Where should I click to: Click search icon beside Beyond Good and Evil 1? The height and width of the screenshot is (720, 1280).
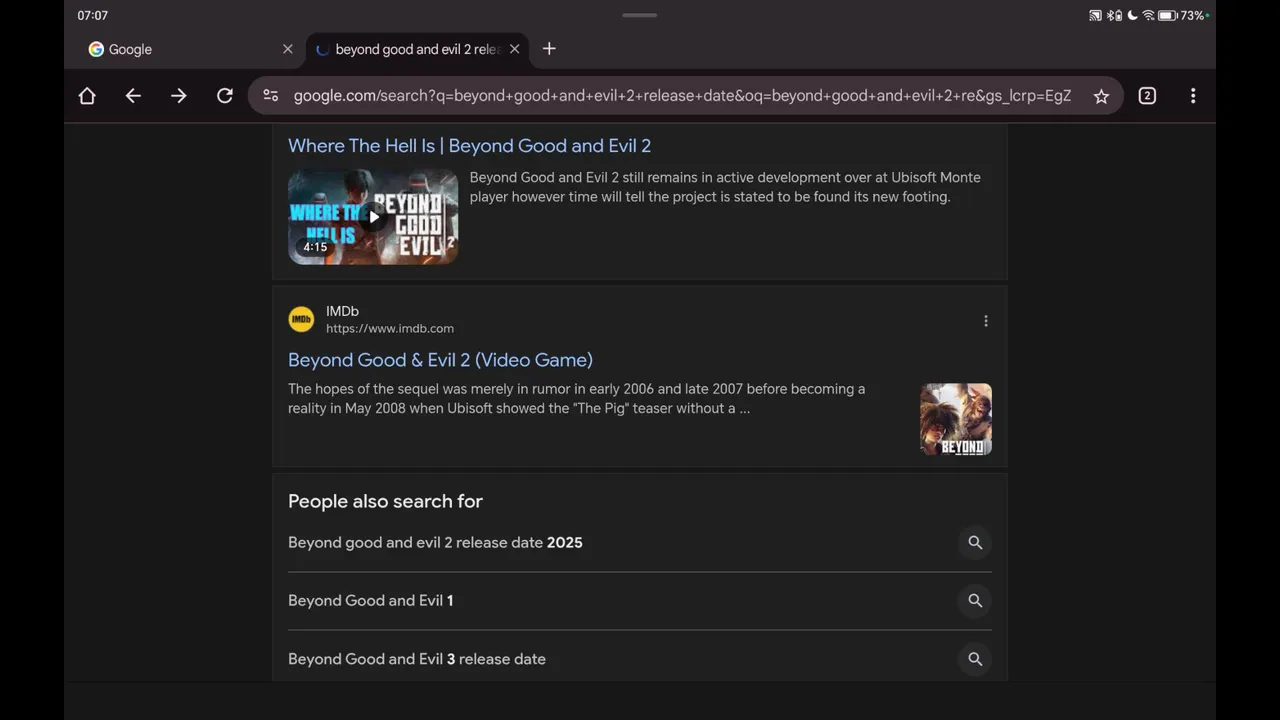pyautogui.click(x=975, y=601)
